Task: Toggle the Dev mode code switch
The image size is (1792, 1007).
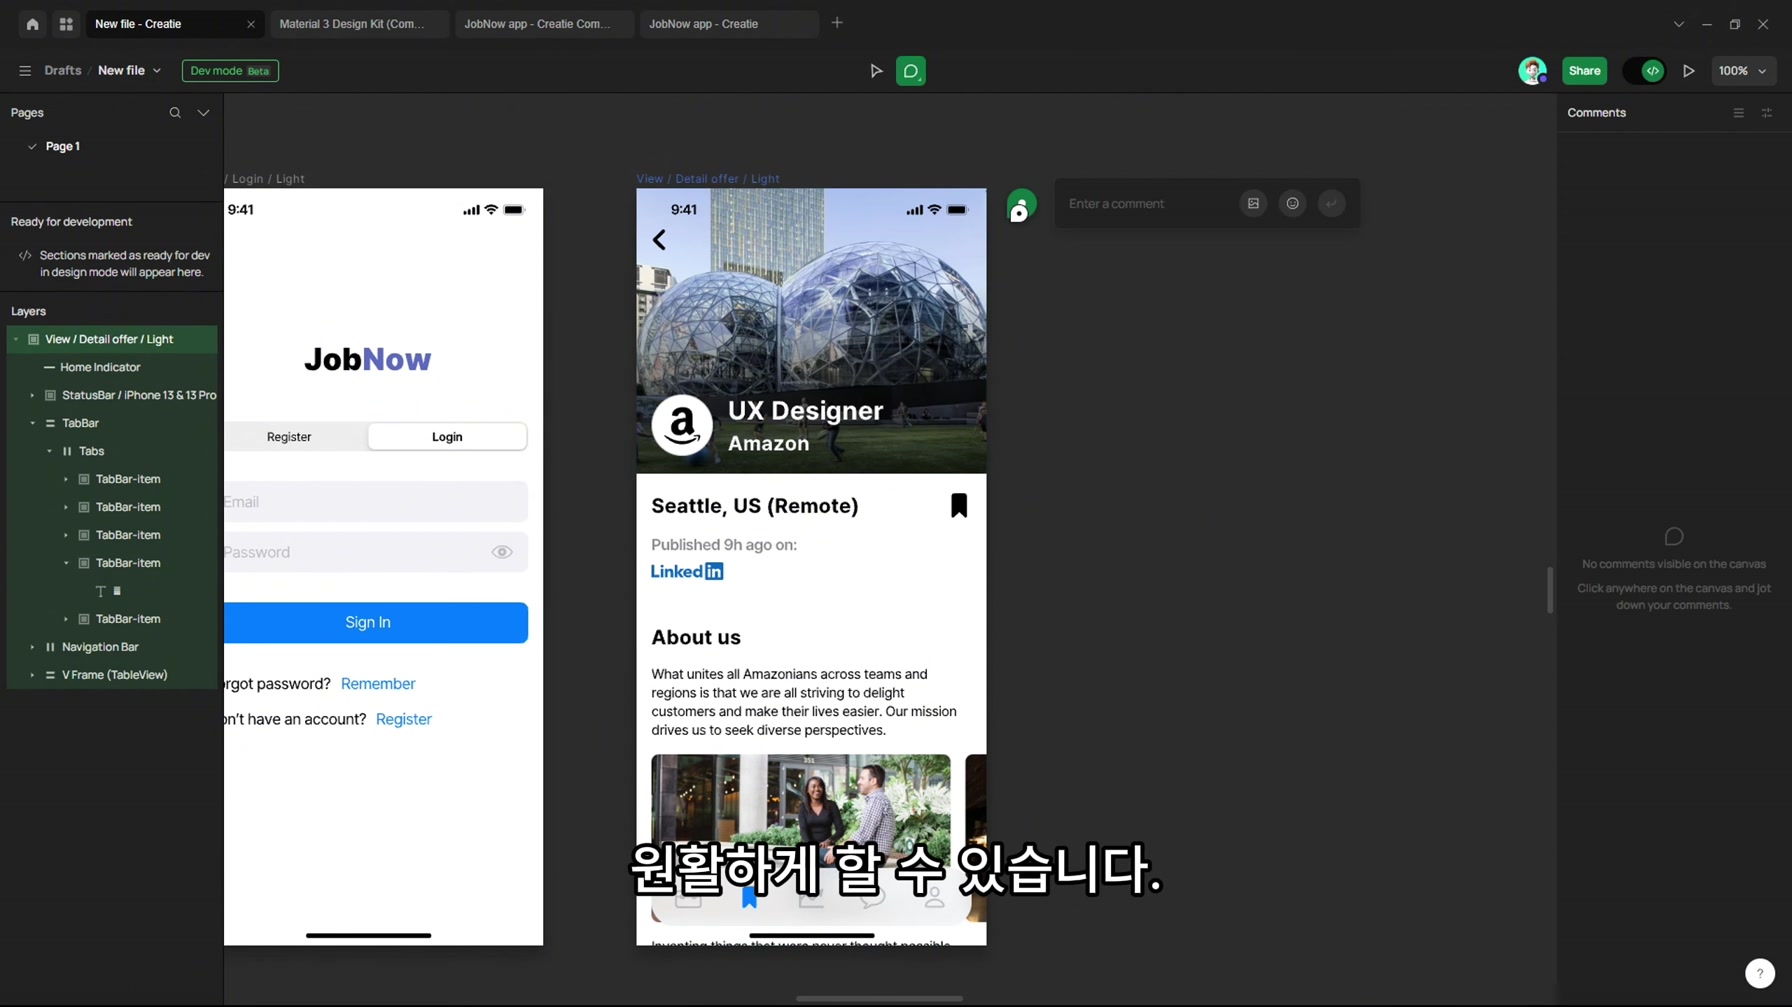Action: tap(1644, 71)
